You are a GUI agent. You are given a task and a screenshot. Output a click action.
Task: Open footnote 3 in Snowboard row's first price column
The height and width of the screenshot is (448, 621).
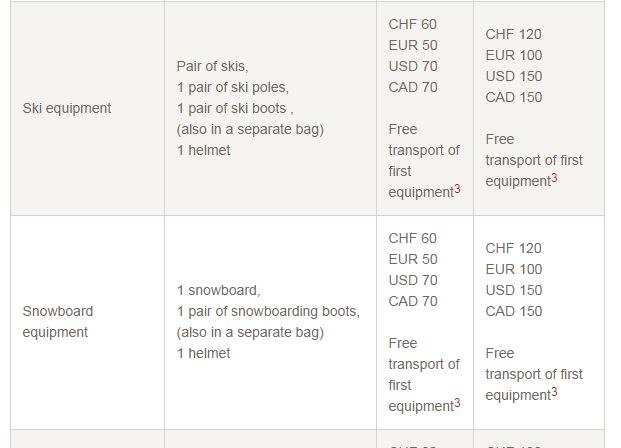point(457,403)
